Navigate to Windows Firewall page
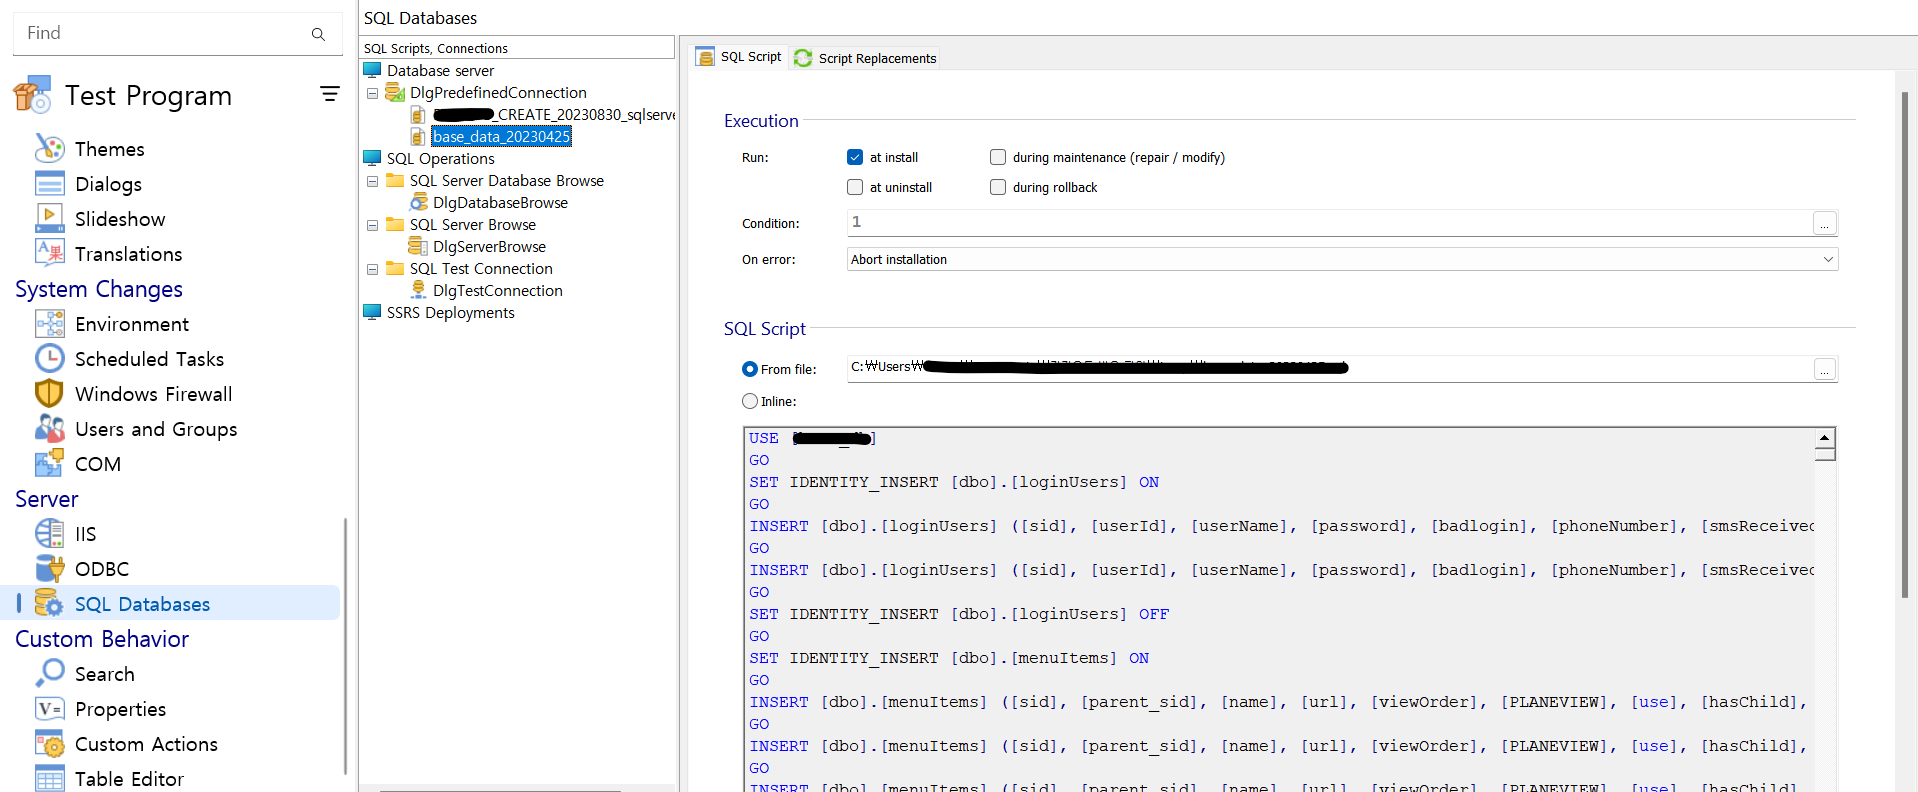1918x792 pixels. [153, 394]
